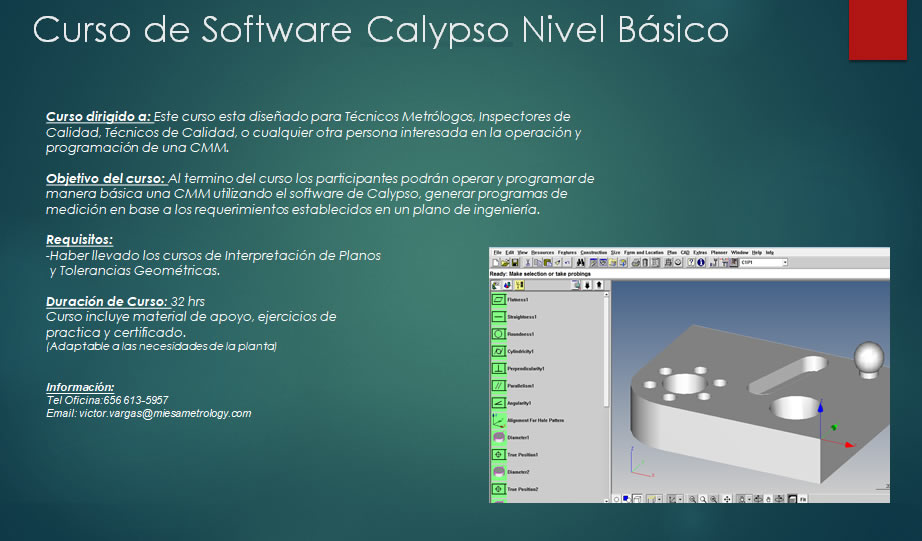This screenshot has width=922, height=541.
Task: Click the up arrow list button
Action: point(599,285)
